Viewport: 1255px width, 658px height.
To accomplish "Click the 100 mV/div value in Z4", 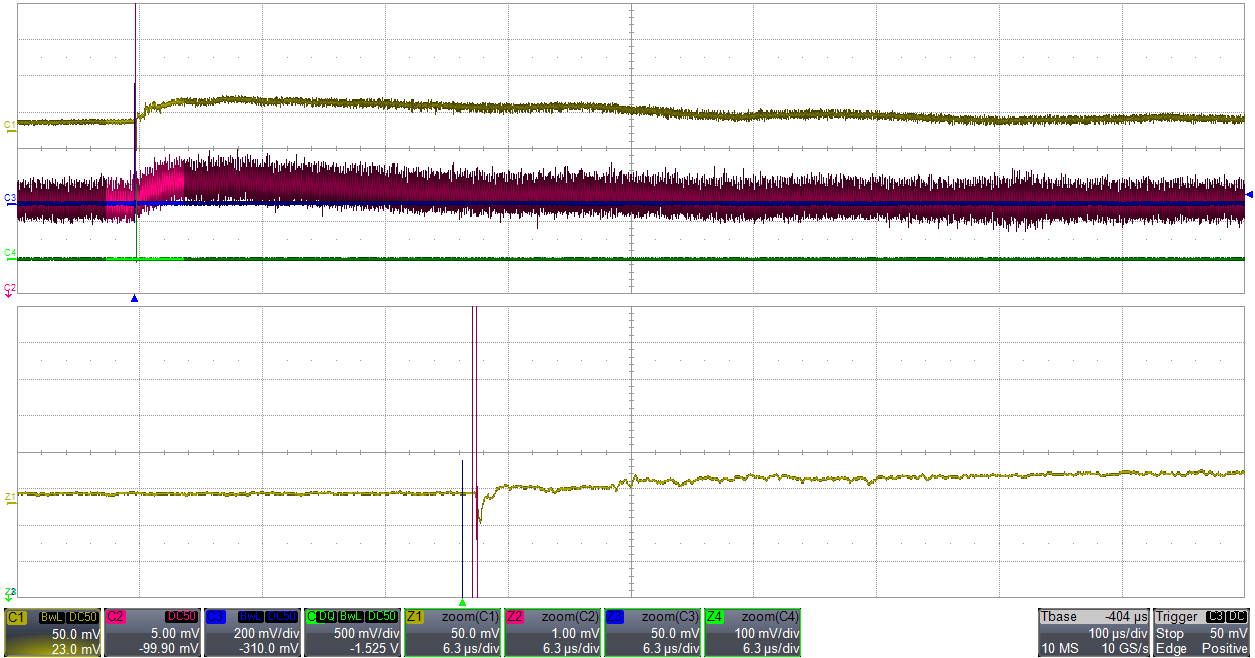I will click(x=766, y=634).
